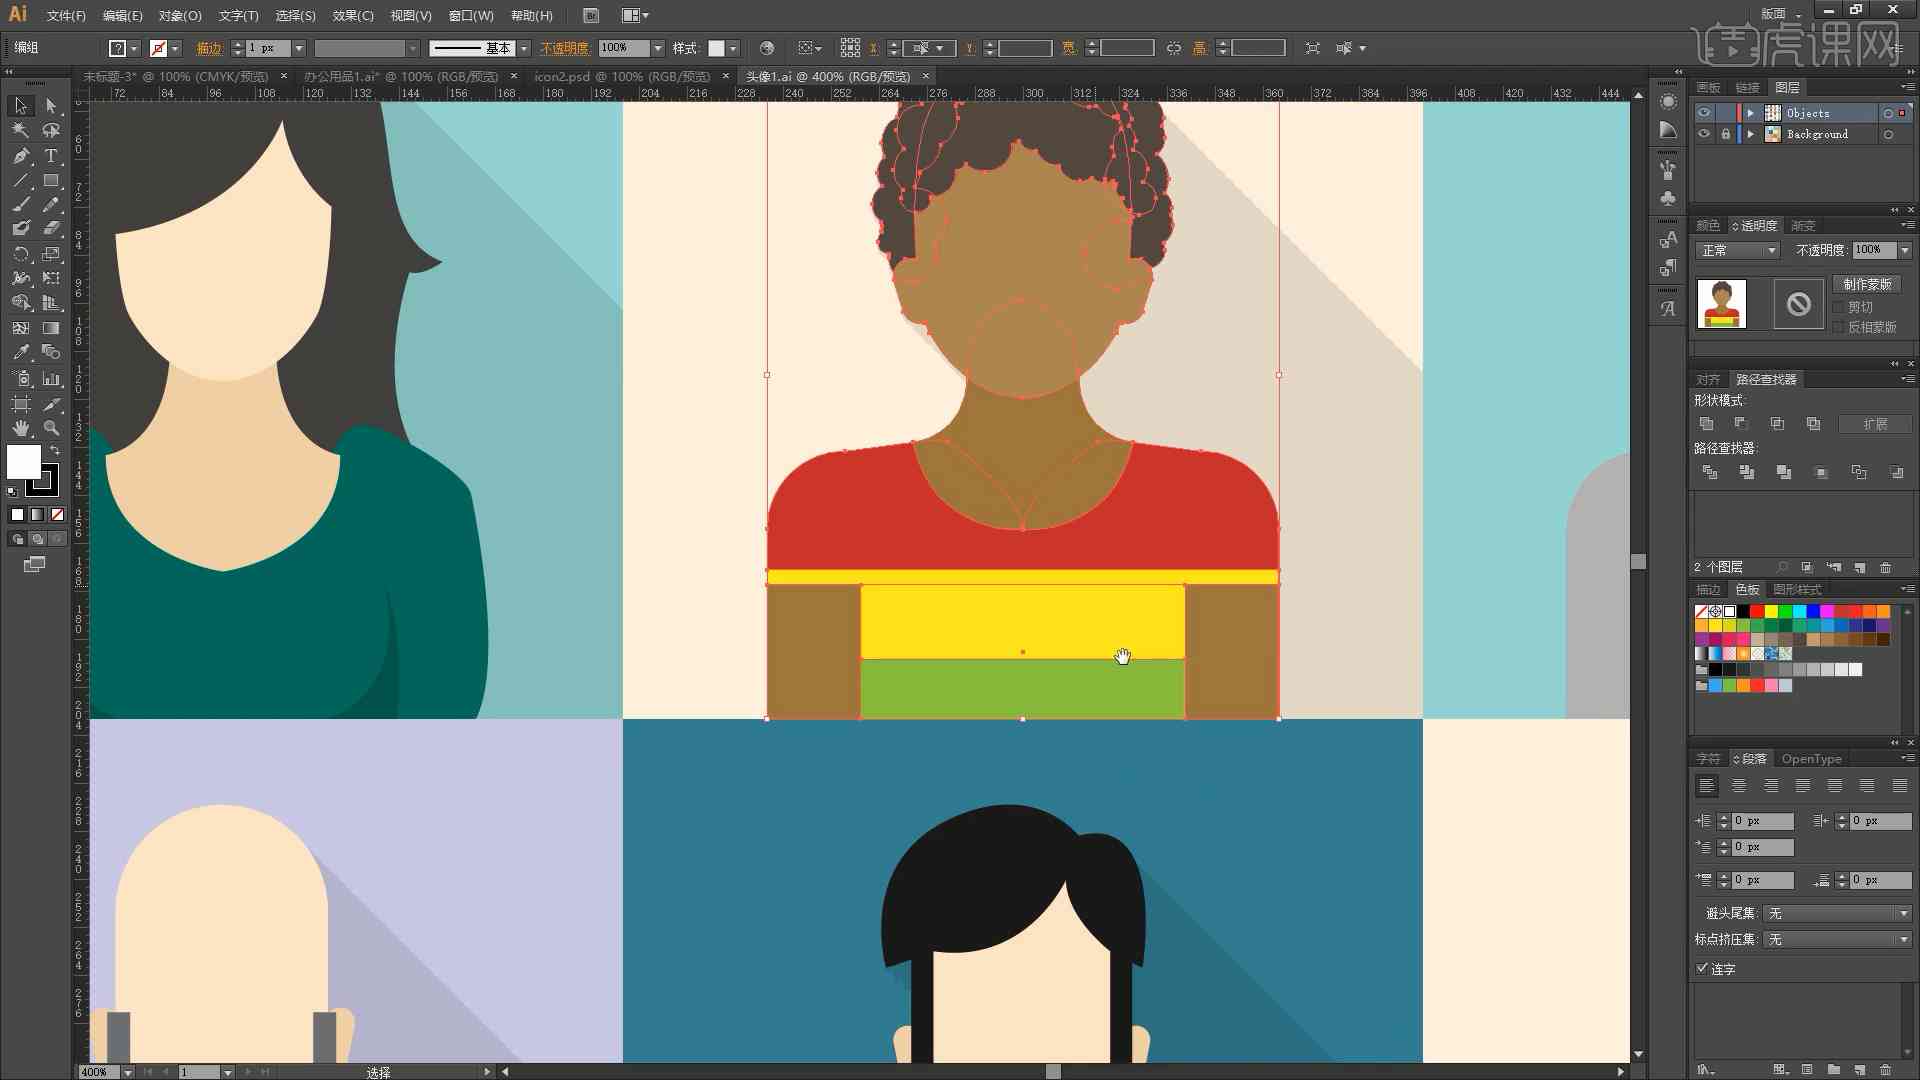The image size is (1920, 1080).
Task: Select the Direct Selection tool
Action: coord(47,105)
